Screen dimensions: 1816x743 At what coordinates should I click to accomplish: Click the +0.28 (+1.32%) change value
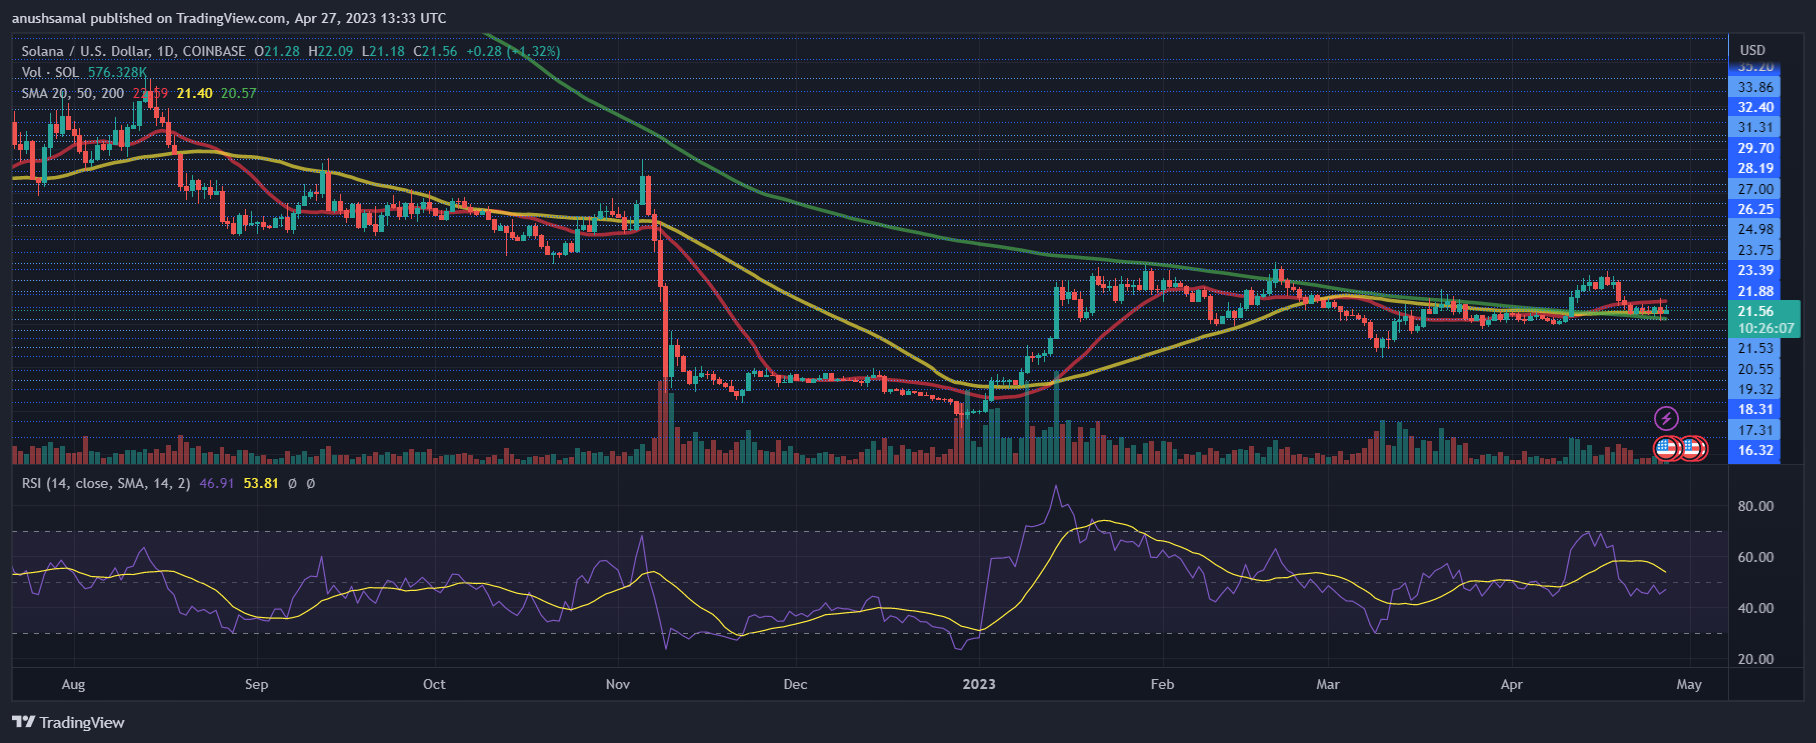pos(513,51)
